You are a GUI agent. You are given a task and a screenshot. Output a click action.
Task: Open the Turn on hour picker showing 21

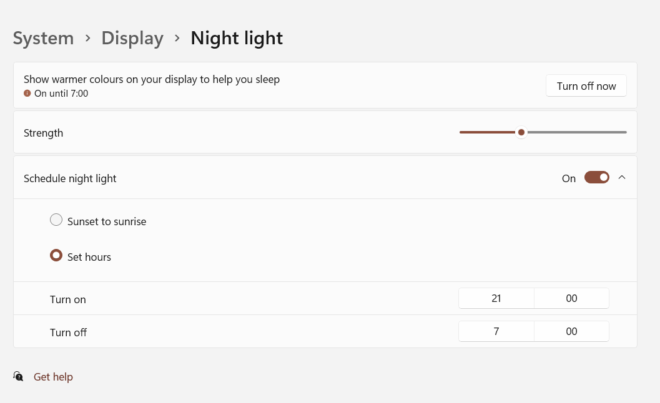[496, 298]
